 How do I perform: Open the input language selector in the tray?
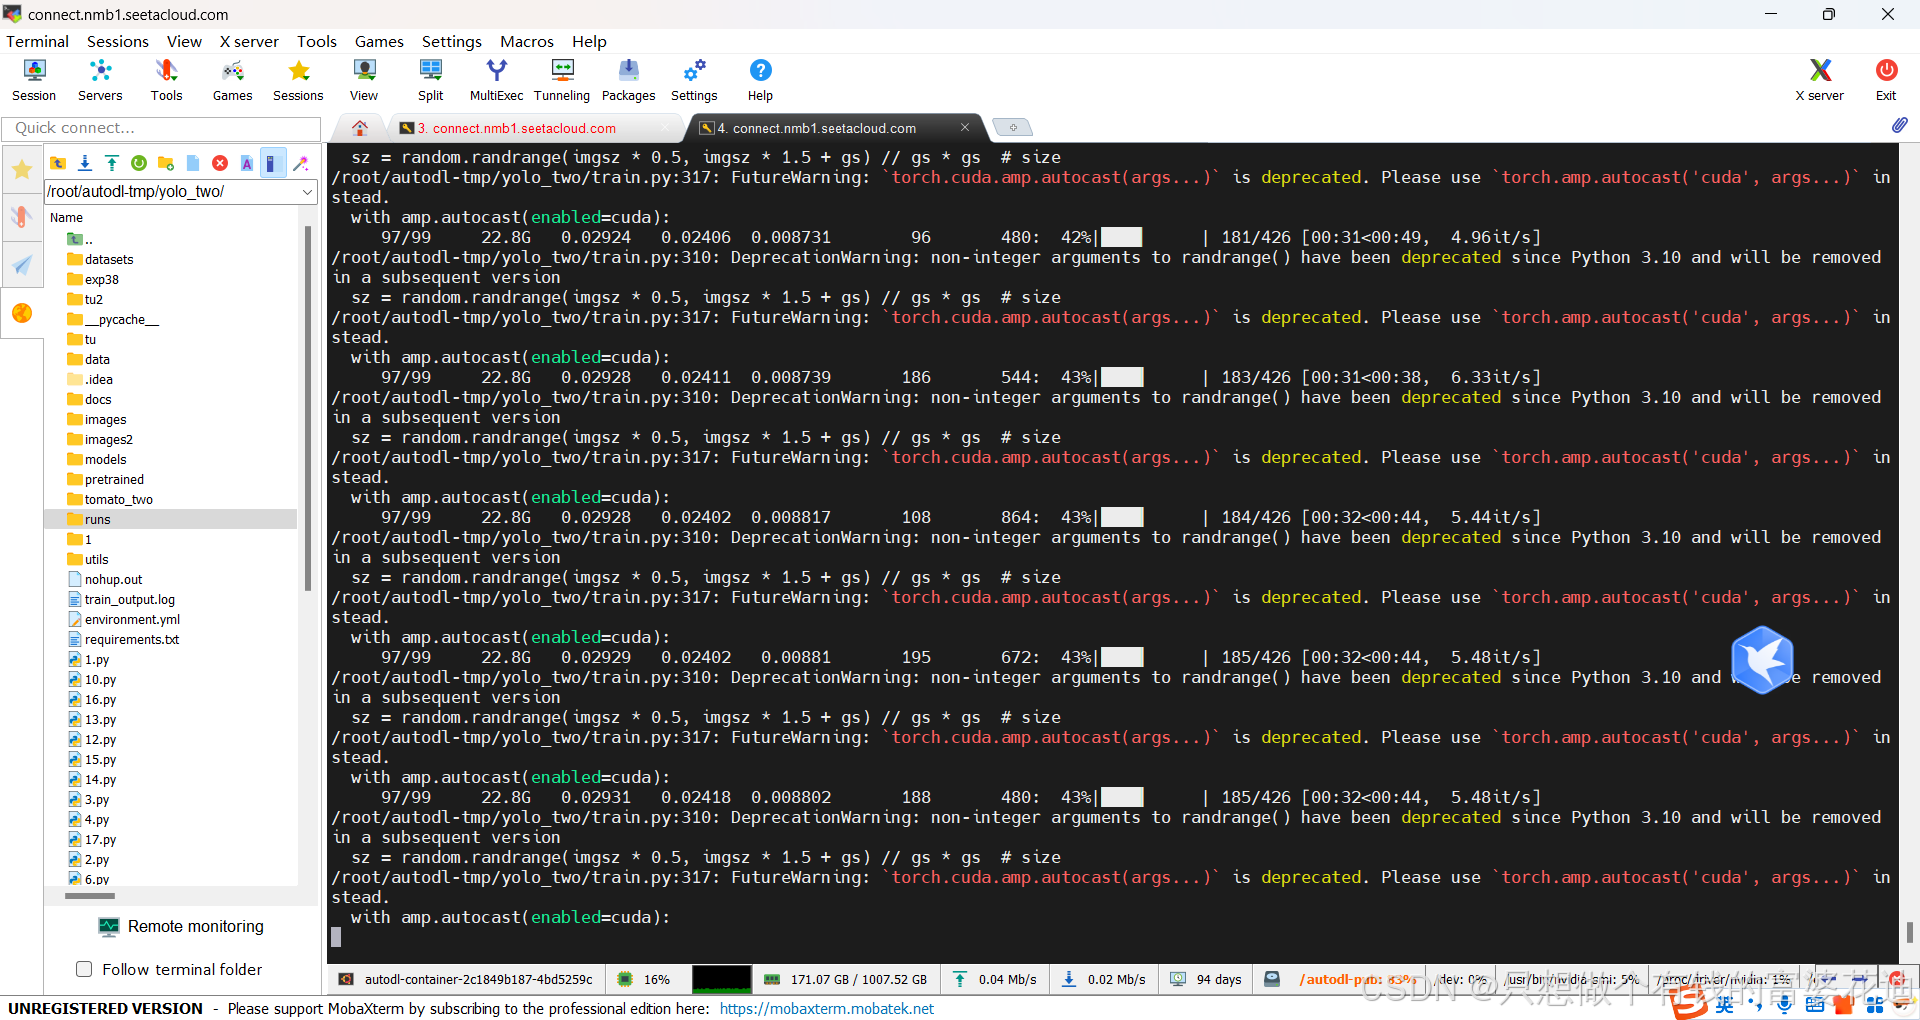[x=1722, y=1005]
